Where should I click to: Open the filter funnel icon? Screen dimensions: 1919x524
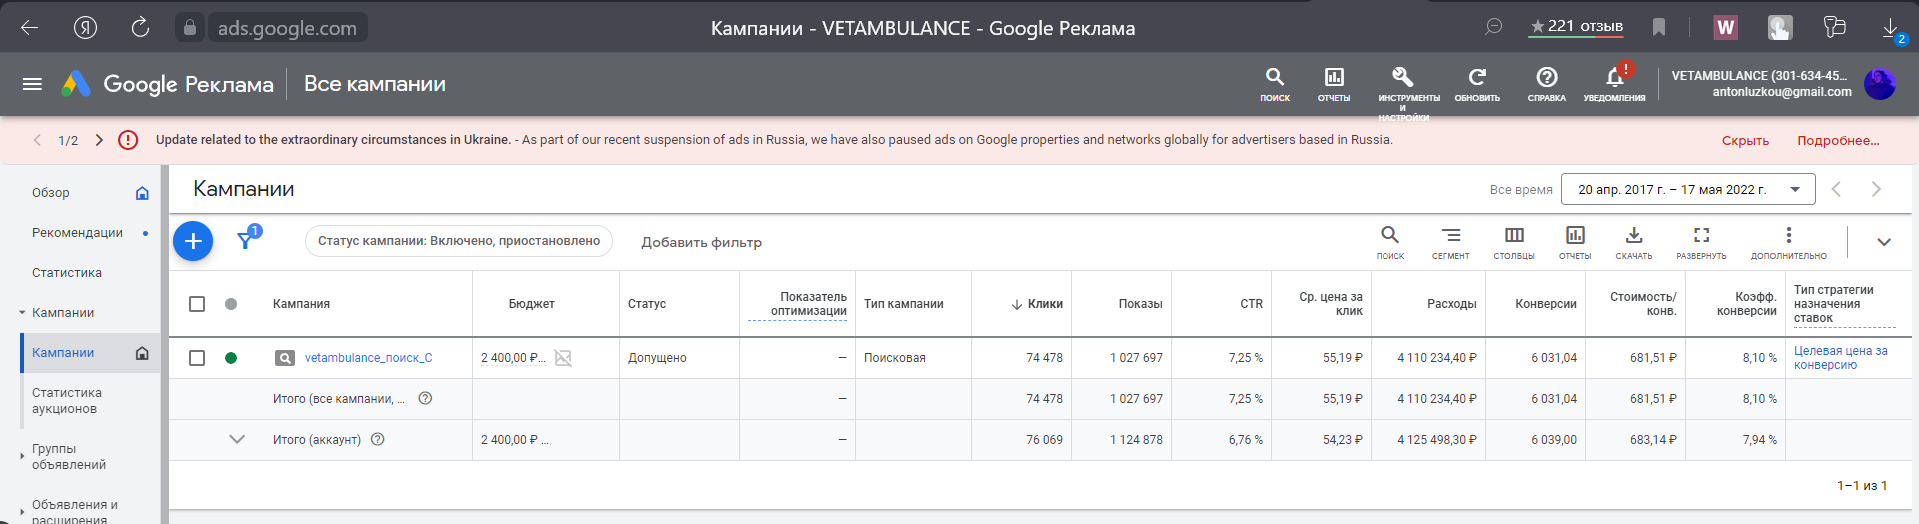click(246, 240)
